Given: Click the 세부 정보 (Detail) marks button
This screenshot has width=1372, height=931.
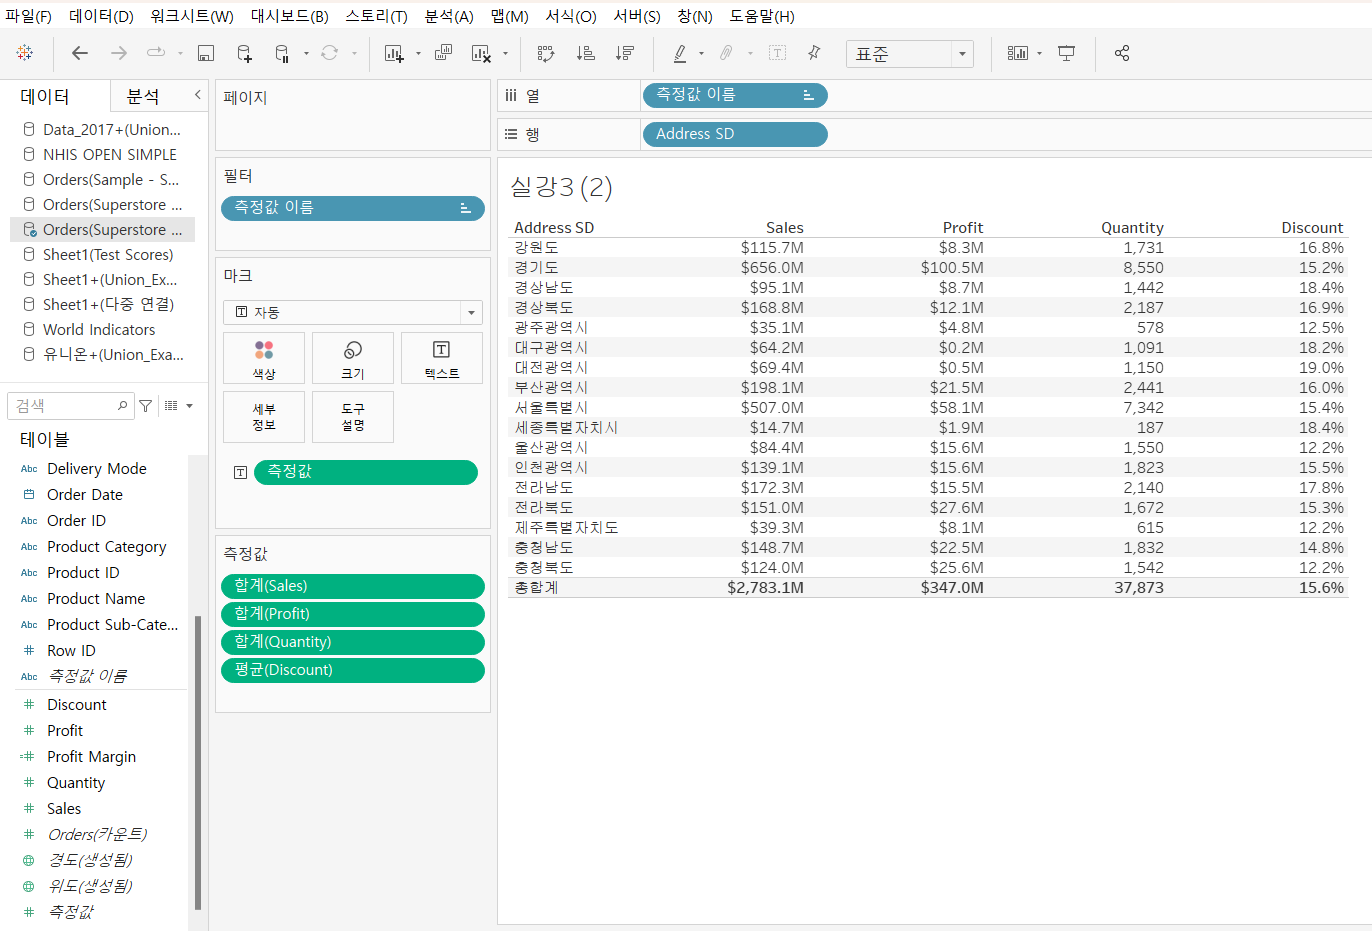Looking at the screenshot, I should (264, 417).
